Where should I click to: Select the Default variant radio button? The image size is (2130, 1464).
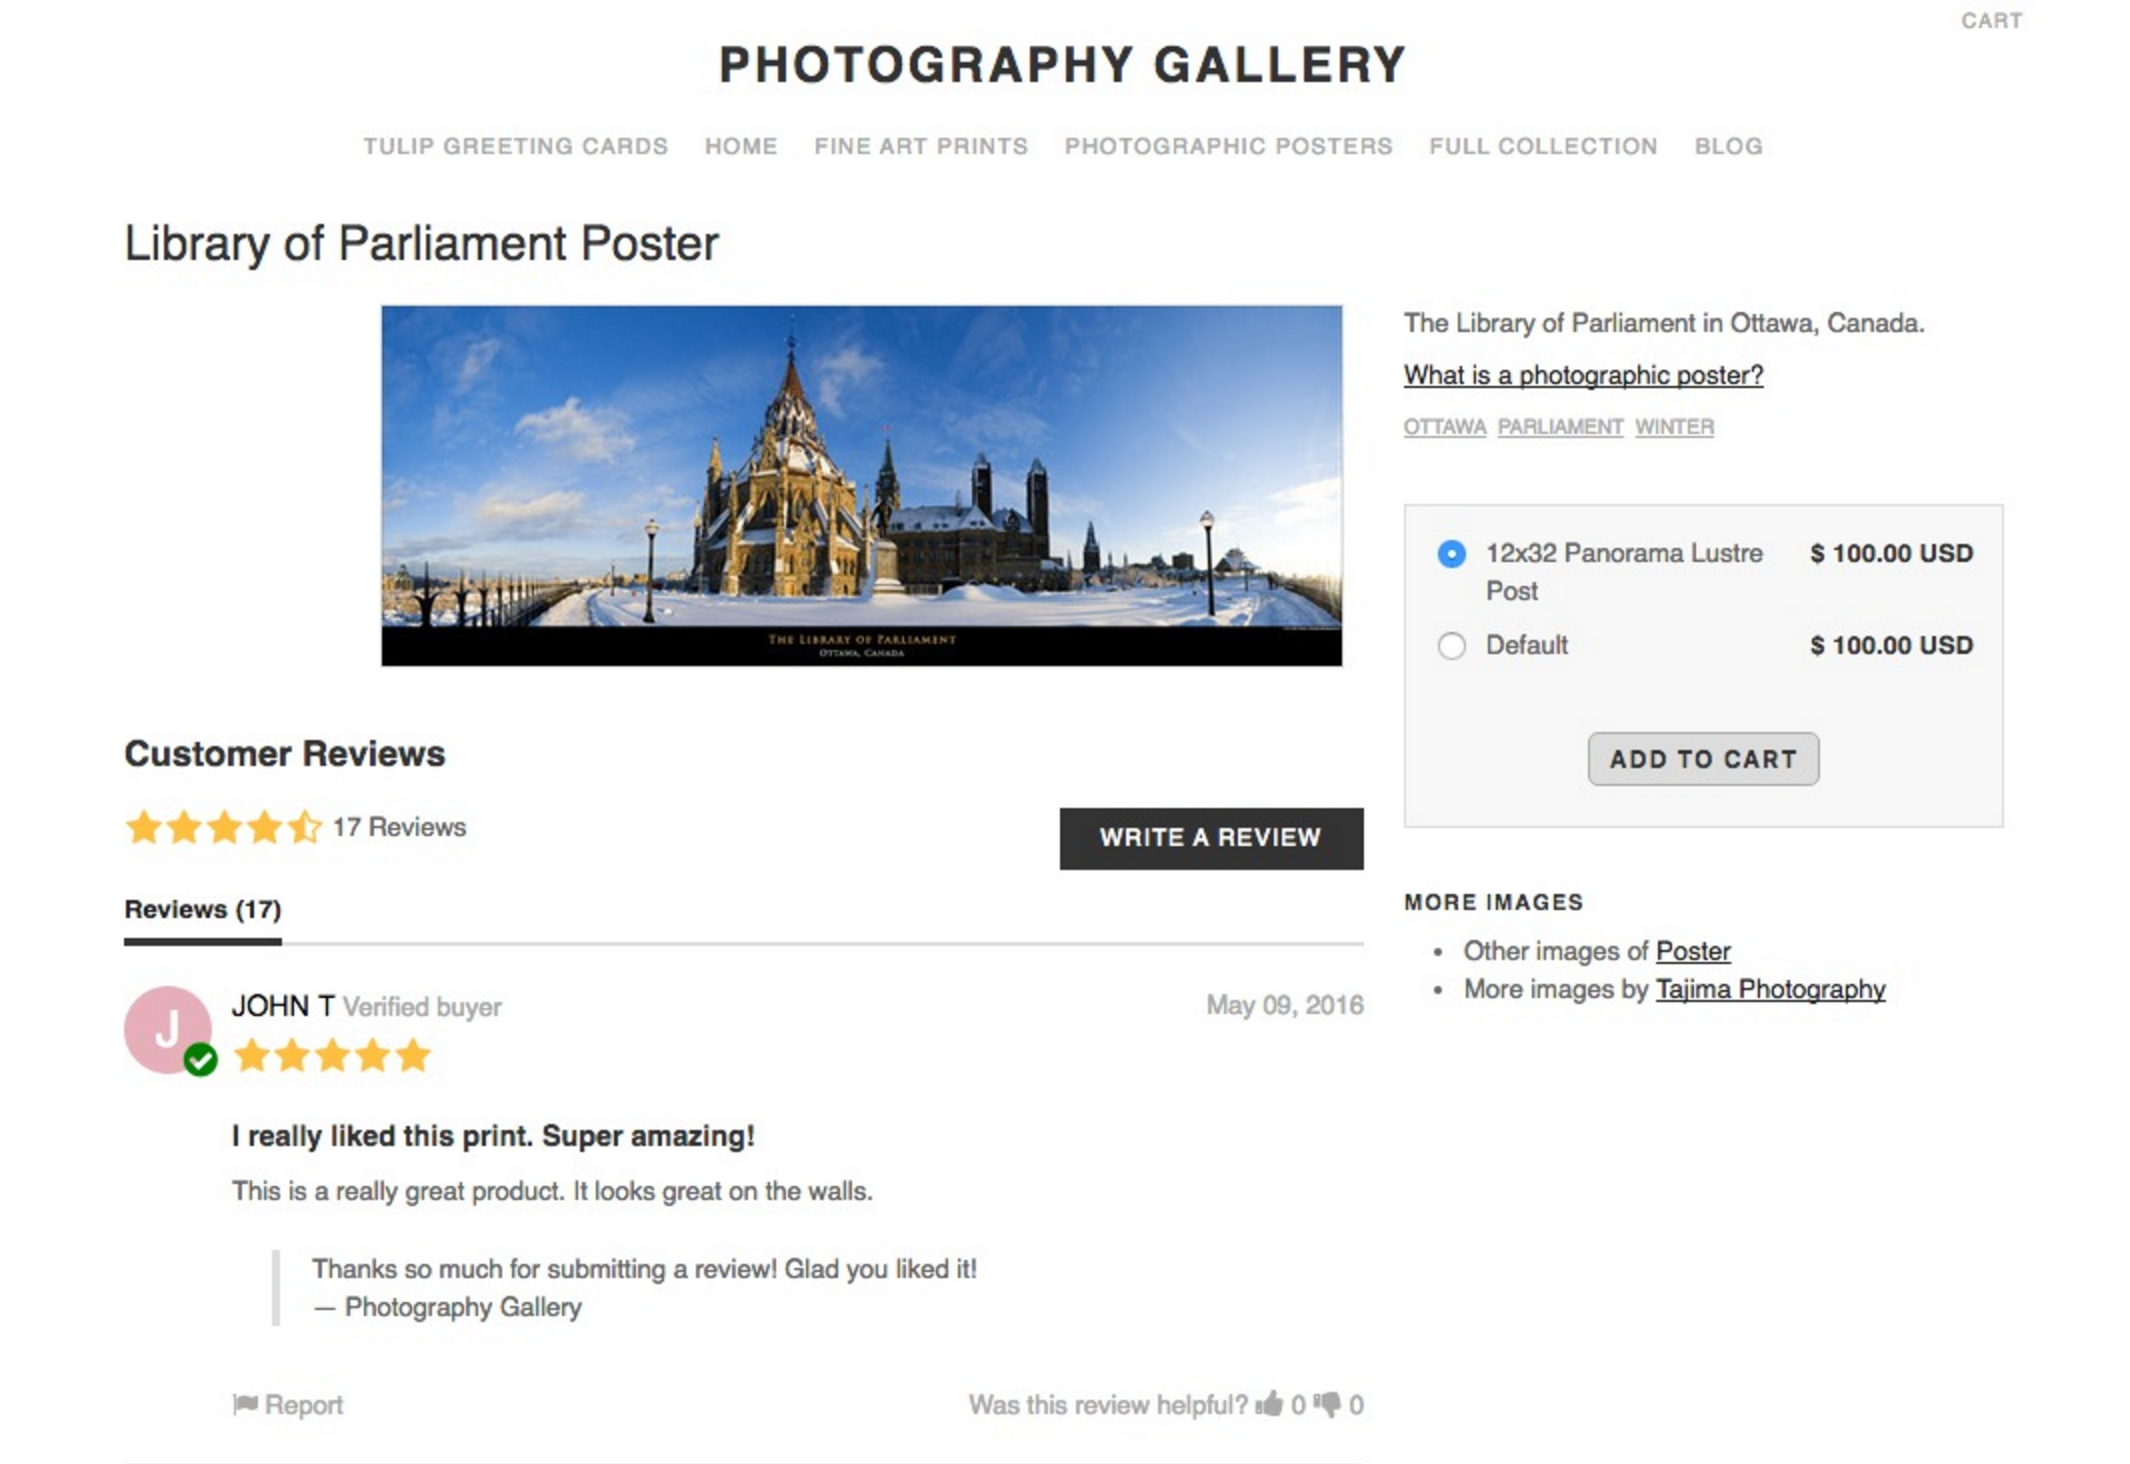point(1452,645)
